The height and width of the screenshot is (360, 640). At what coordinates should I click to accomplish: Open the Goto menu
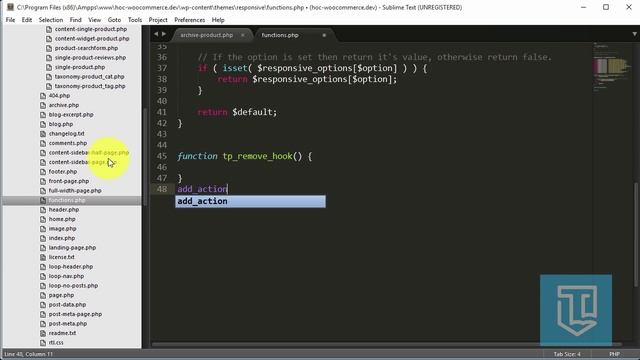coord(114,20)
